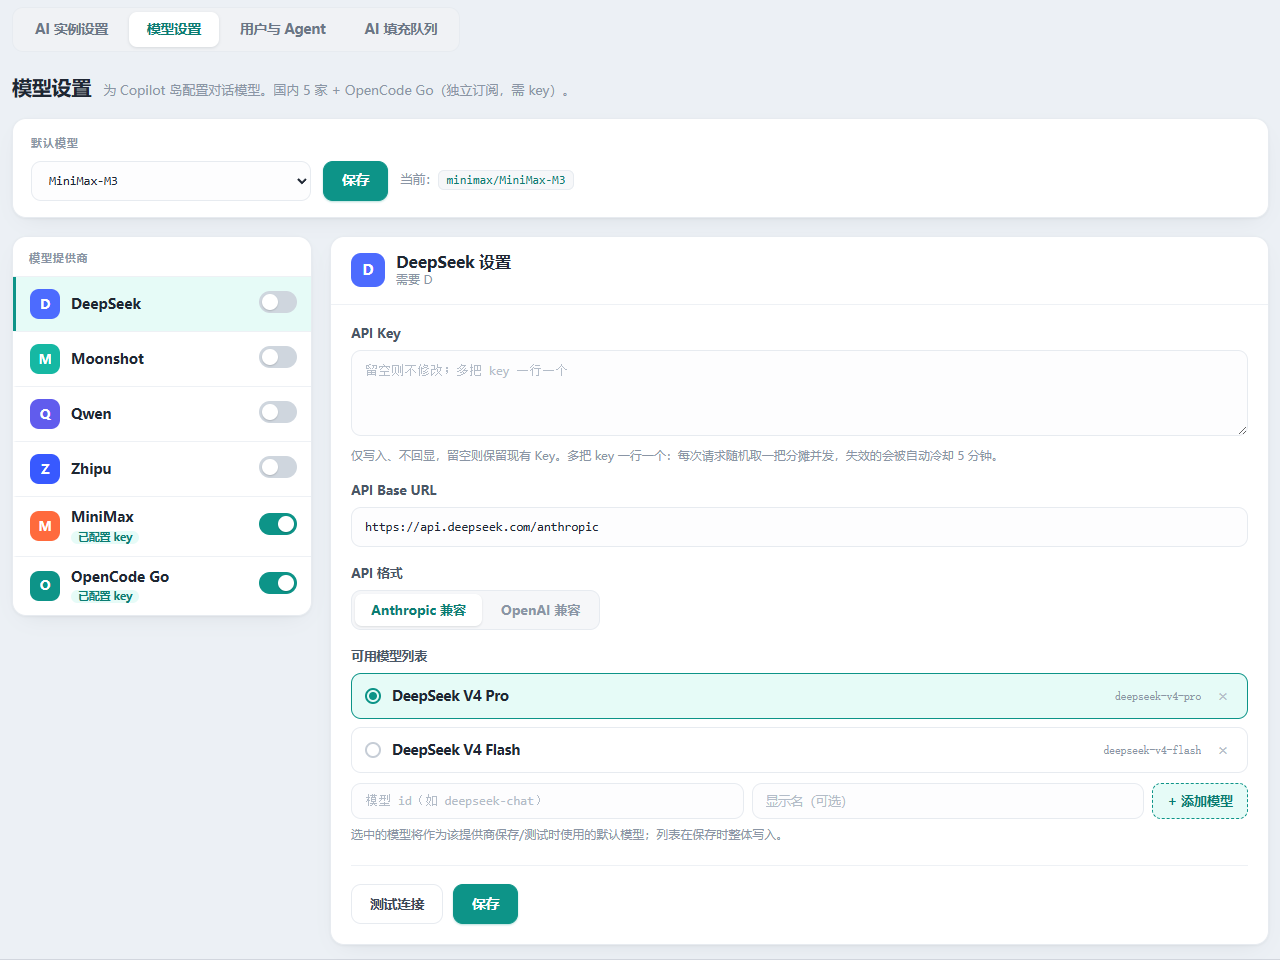Disable the OpenCode Go toggle
This screenshot has height=960, width=1280.
[278, 583]
